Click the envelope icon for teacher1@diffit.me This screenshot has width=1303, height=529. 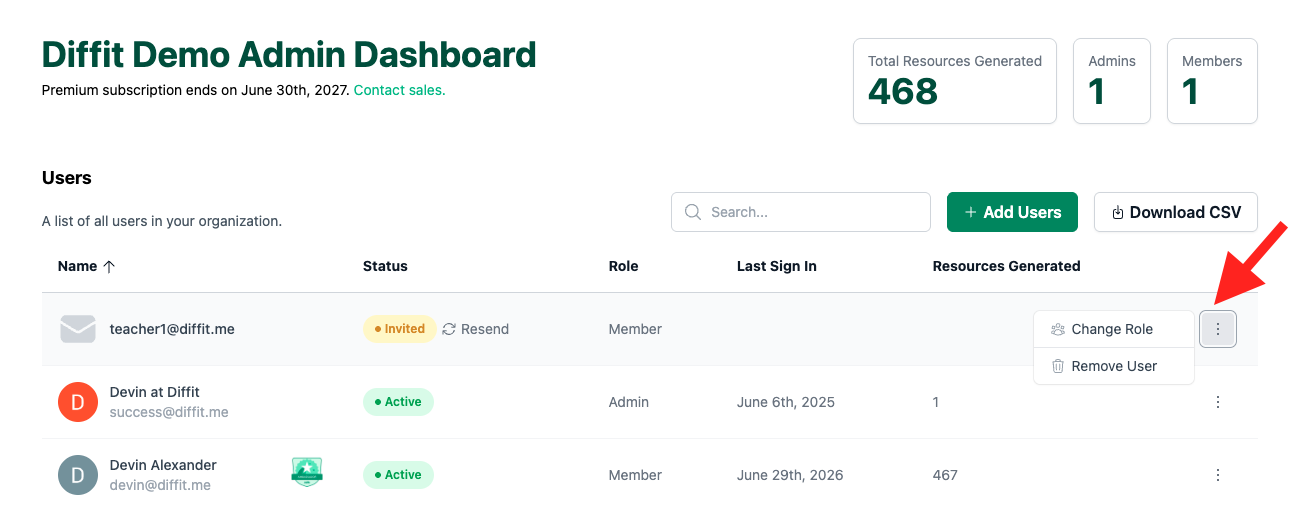click(78, 329)
